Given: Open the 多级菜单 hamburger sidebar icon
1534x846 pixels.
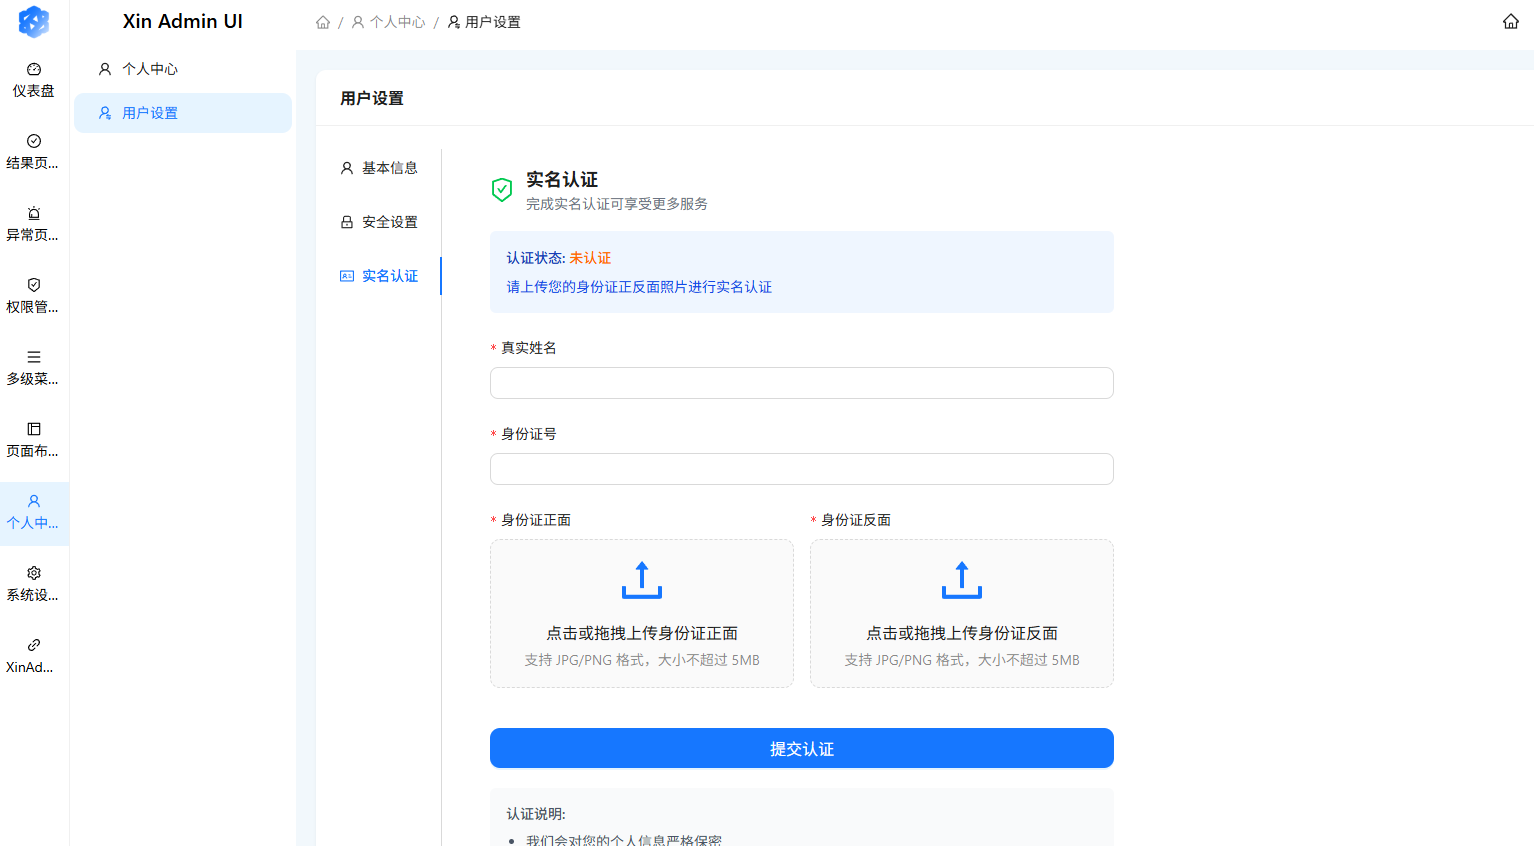Looking at the screenshot, I should click(x=34, y=358).
